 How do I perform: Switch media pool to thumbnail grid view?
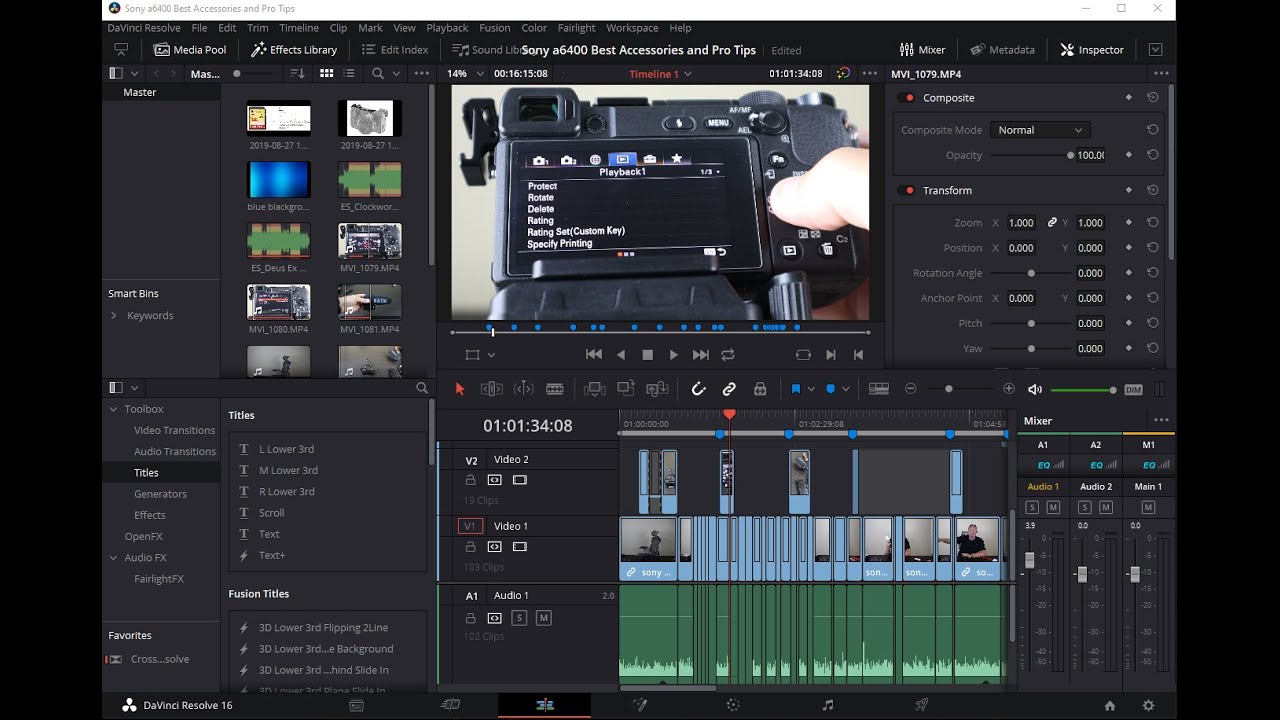coord(326,74)
